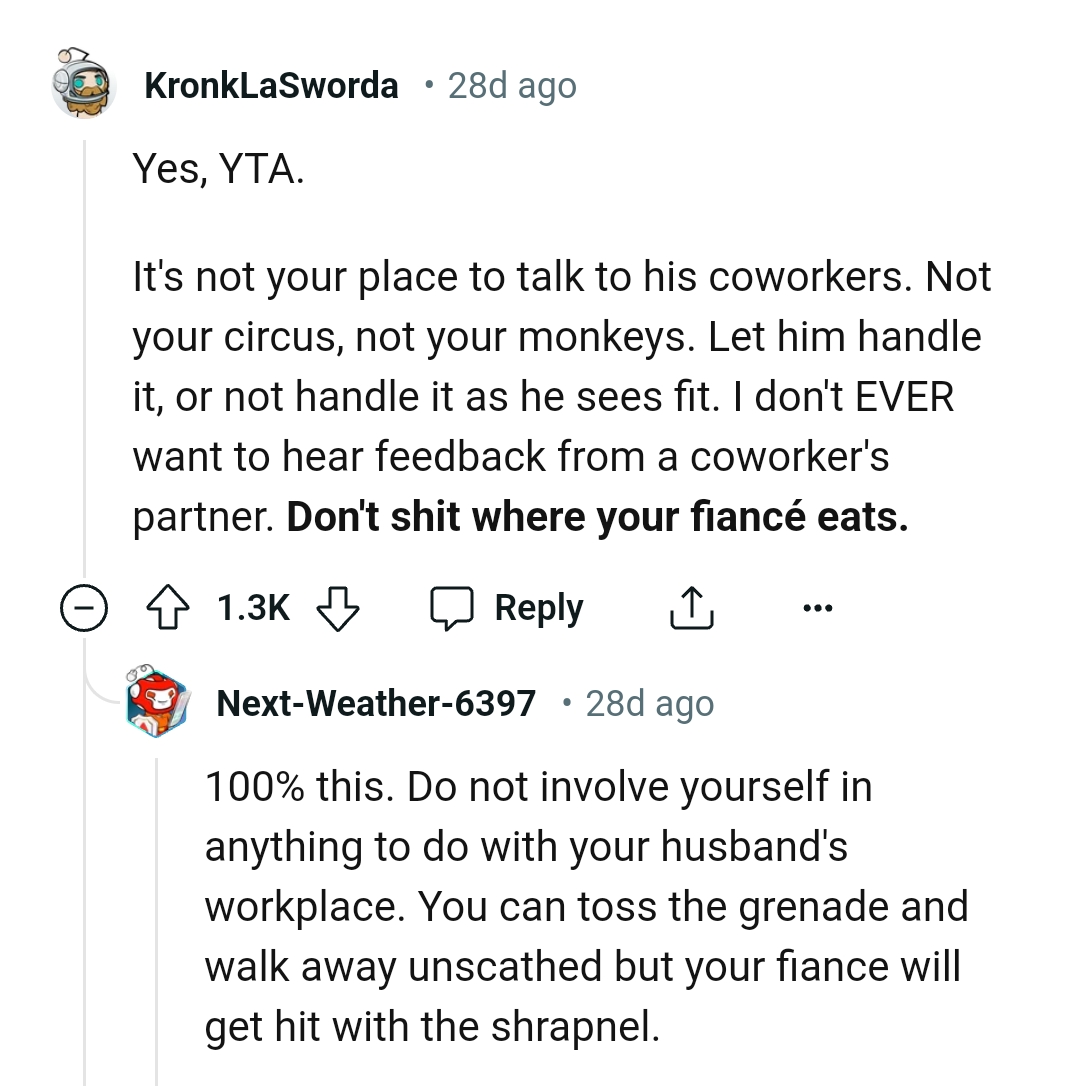This screenshot has width=1079, height=1086.
Task: Open Next-Weather-6397's profile
Action: point(376,703)
